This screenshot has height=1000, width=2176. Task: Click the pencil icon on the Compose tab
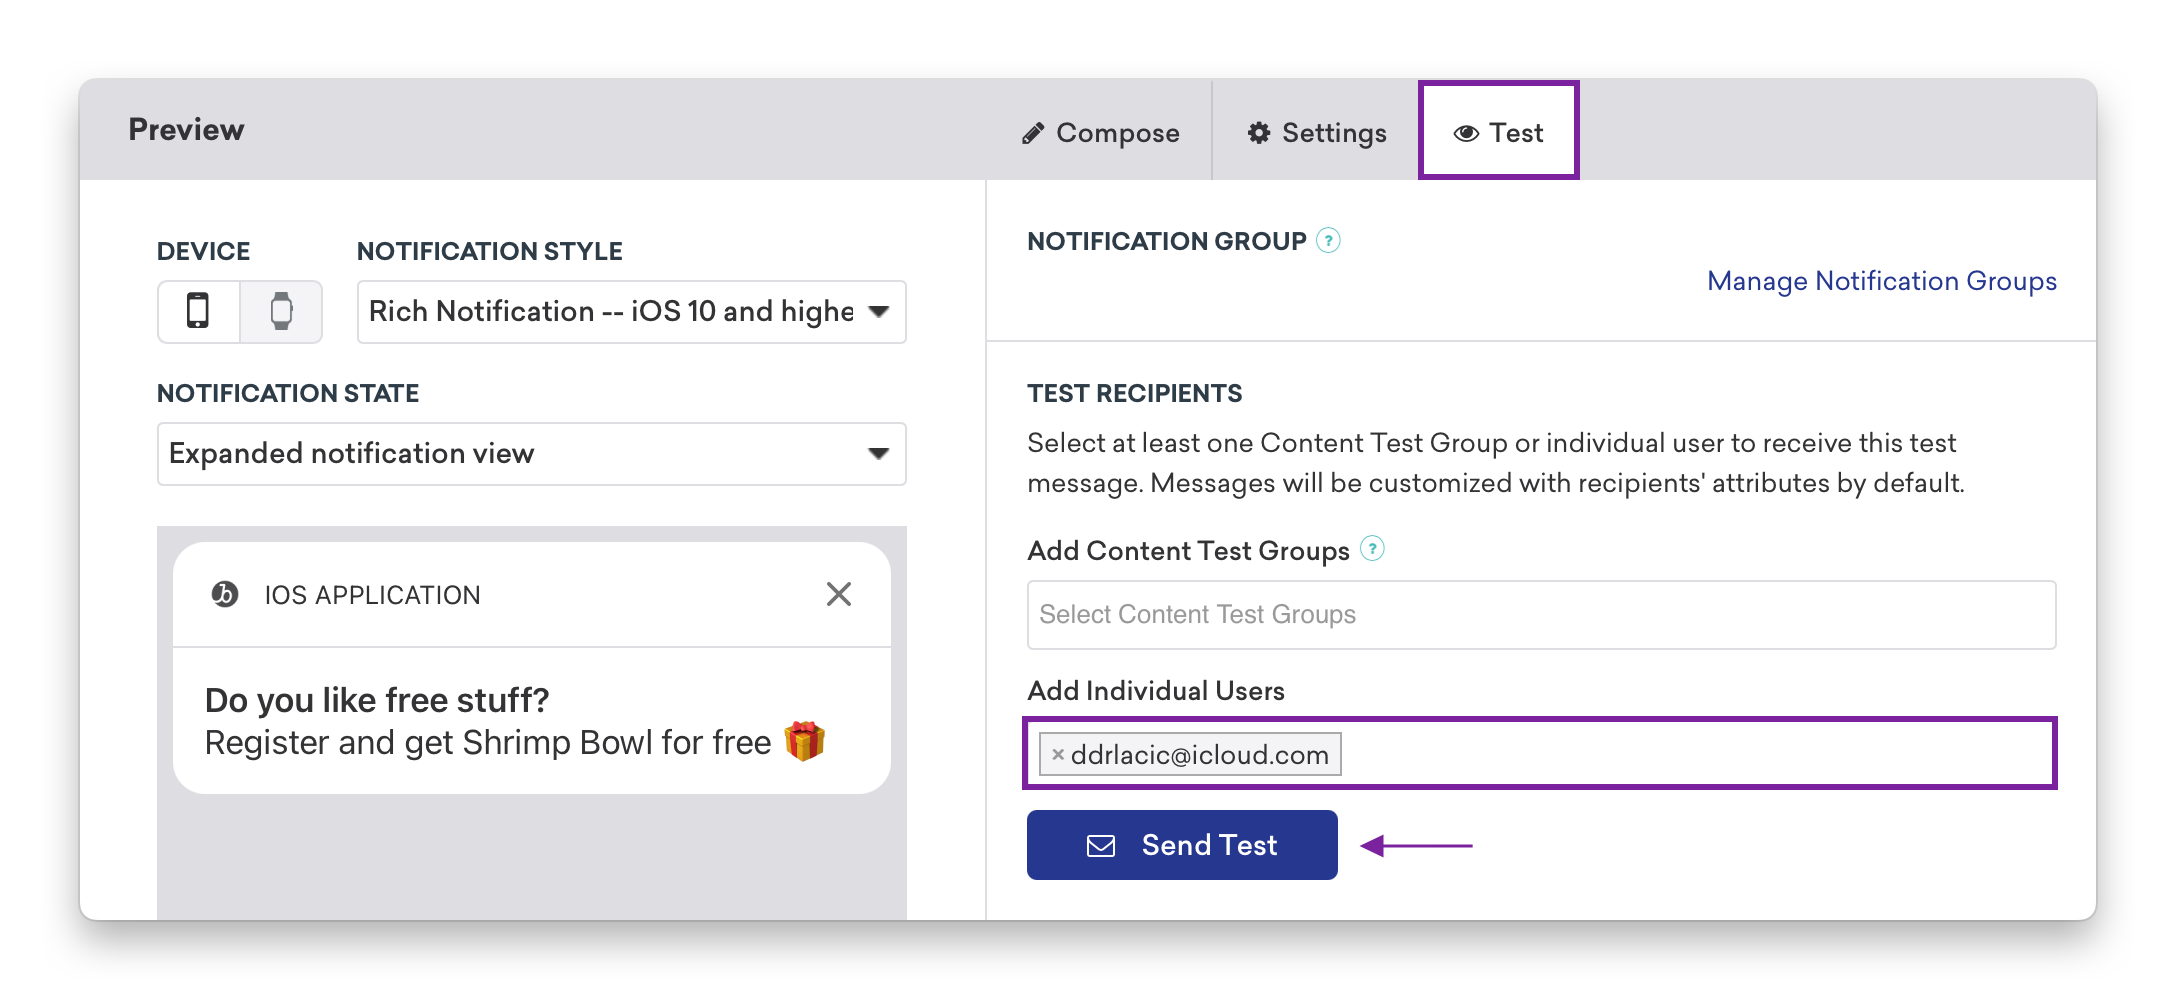1033,133
